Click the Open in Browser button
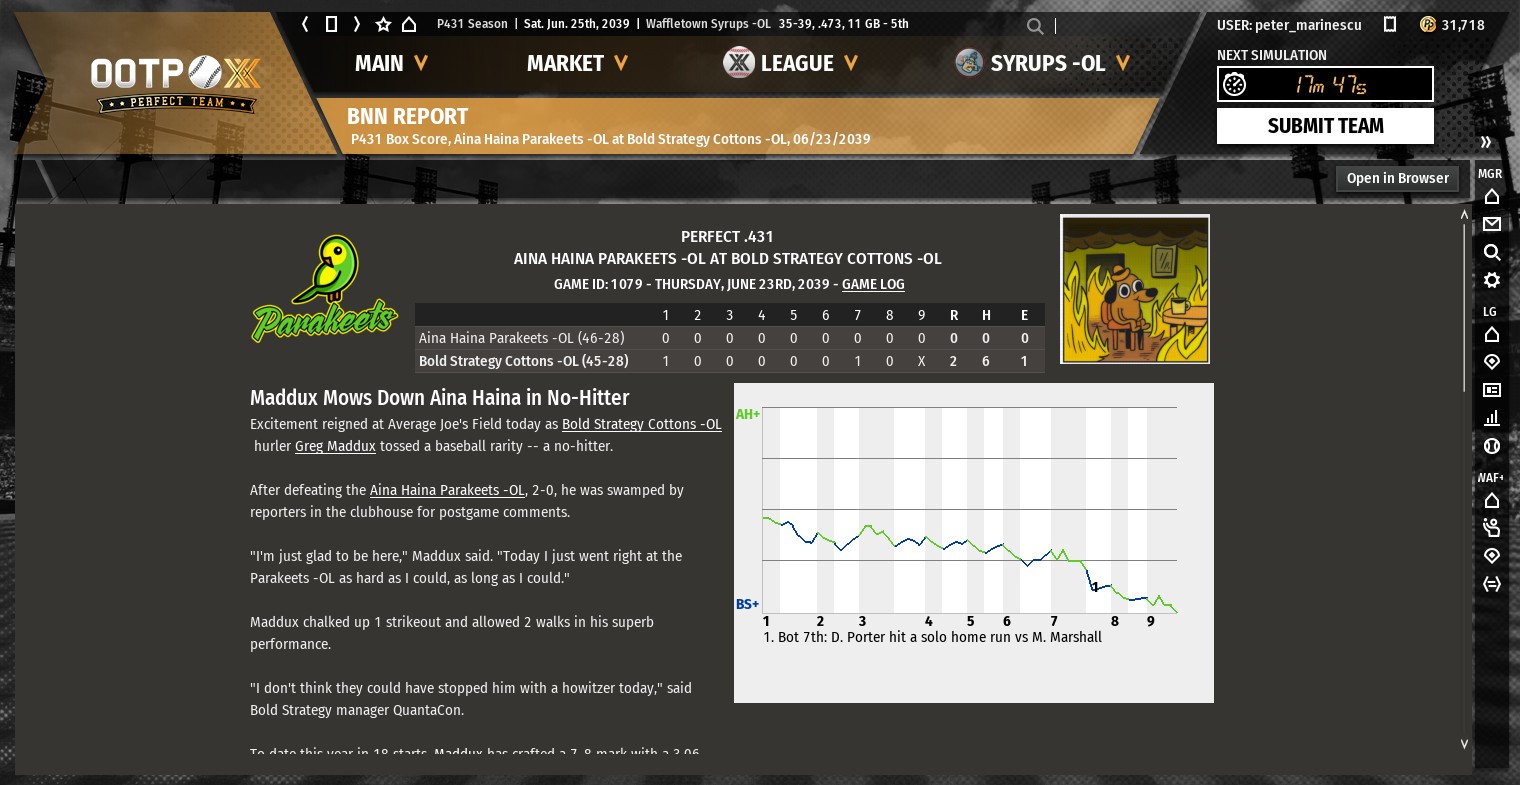Screen dimensions: 1520x785 [x=1397, y=178]
